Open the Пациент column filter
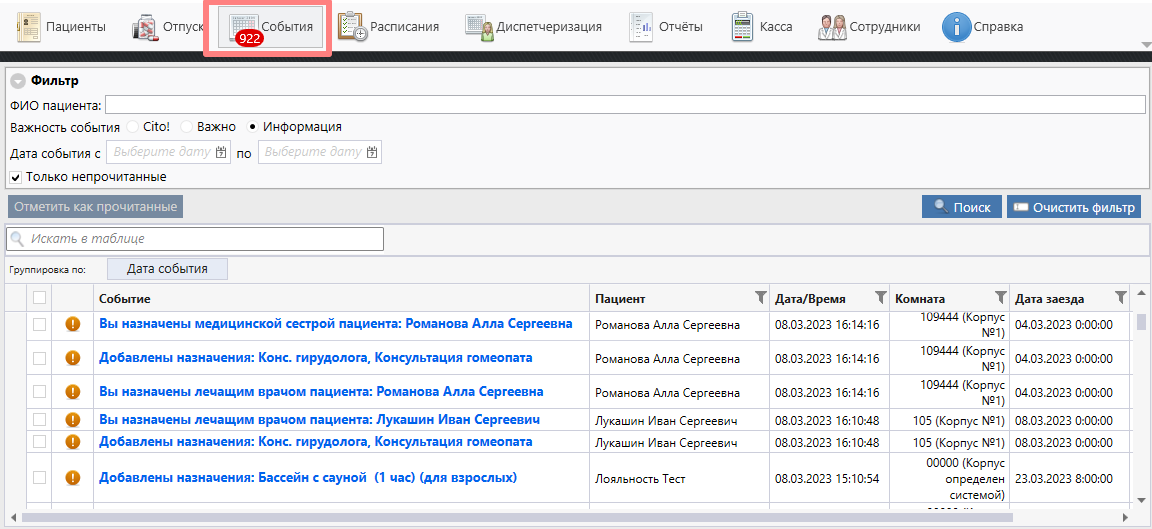Screen dimensions: 1152x529 pyautogui.click(x=760, y=297)
